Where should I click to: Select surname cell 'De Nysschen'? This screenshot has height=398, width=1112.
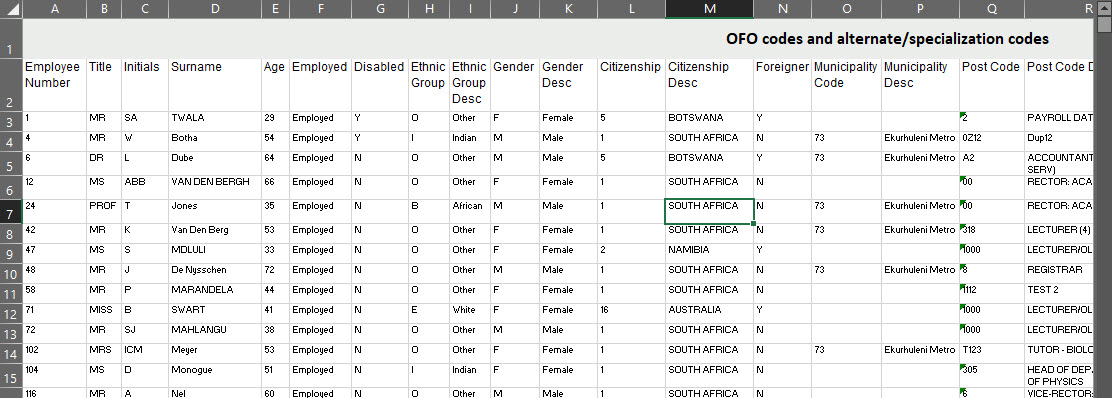pos(215,273)
